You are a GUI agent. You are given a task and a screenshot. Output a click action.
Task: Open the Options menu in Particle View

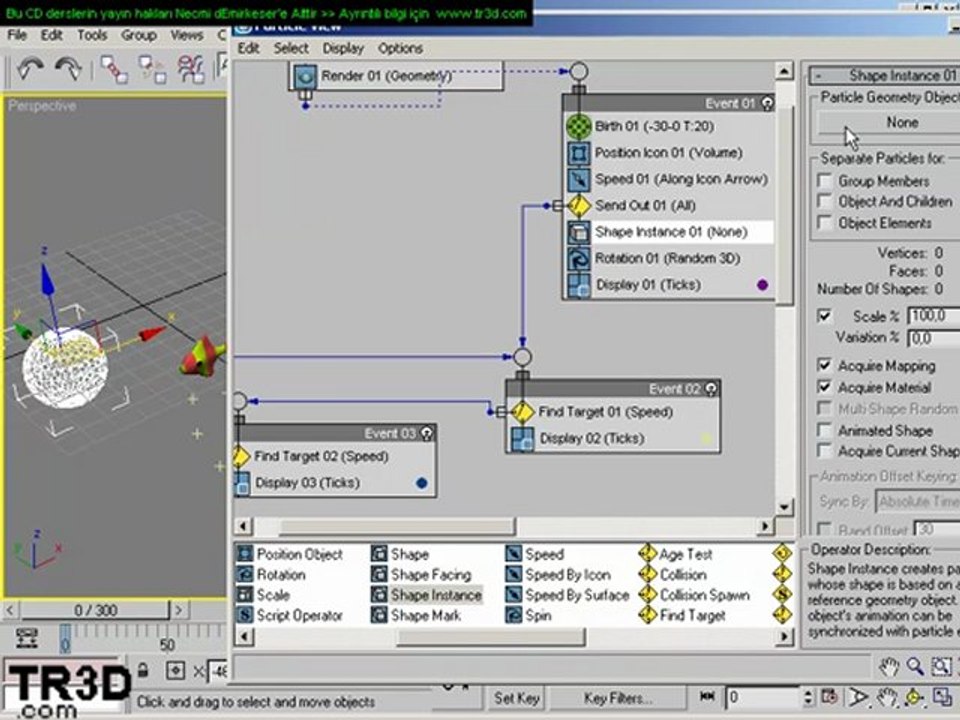[400, 48]
